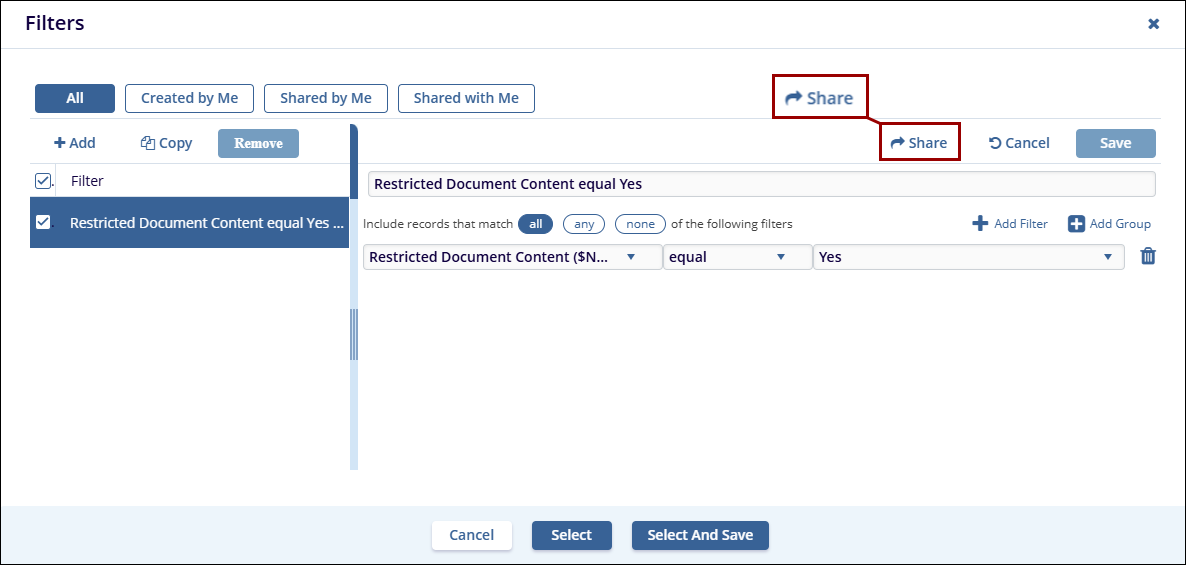Click the Copy filter icon
The image size is (1186, 565).
click(x=148, y=143)
